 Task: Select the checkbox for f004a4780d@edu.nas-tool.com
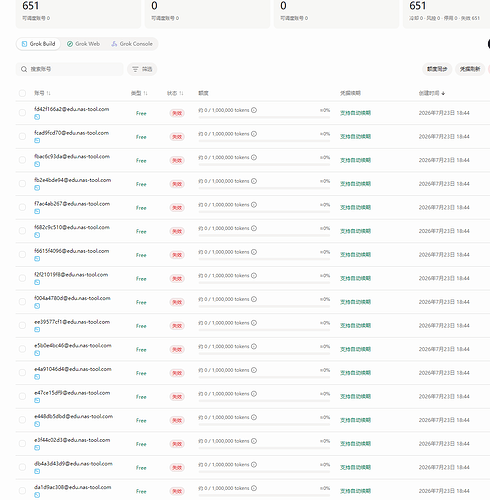click(22, 302)
